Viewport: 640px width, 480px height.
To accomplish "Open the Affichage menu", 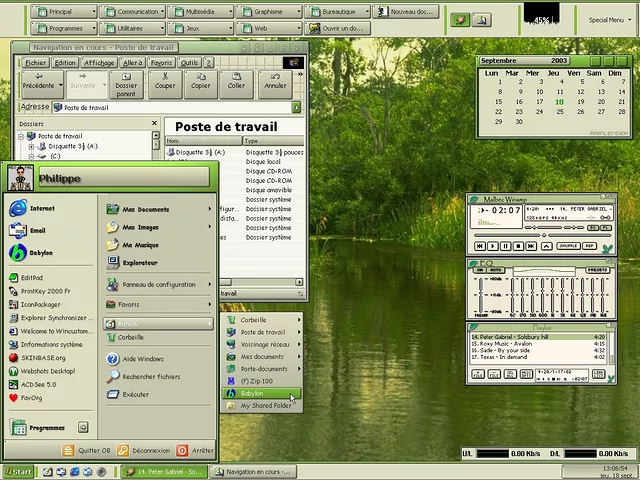I will (99, 62).
